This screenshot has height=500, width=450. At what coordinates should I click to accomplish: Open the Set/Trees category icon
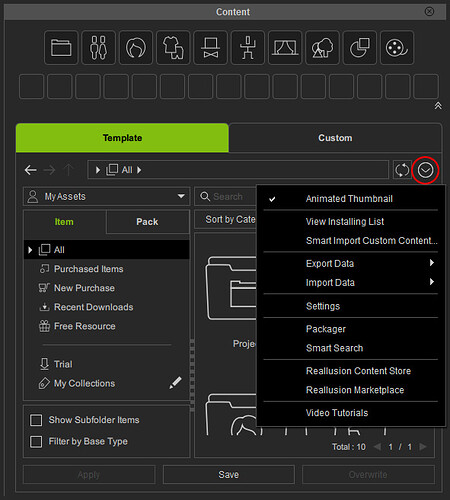322,48
